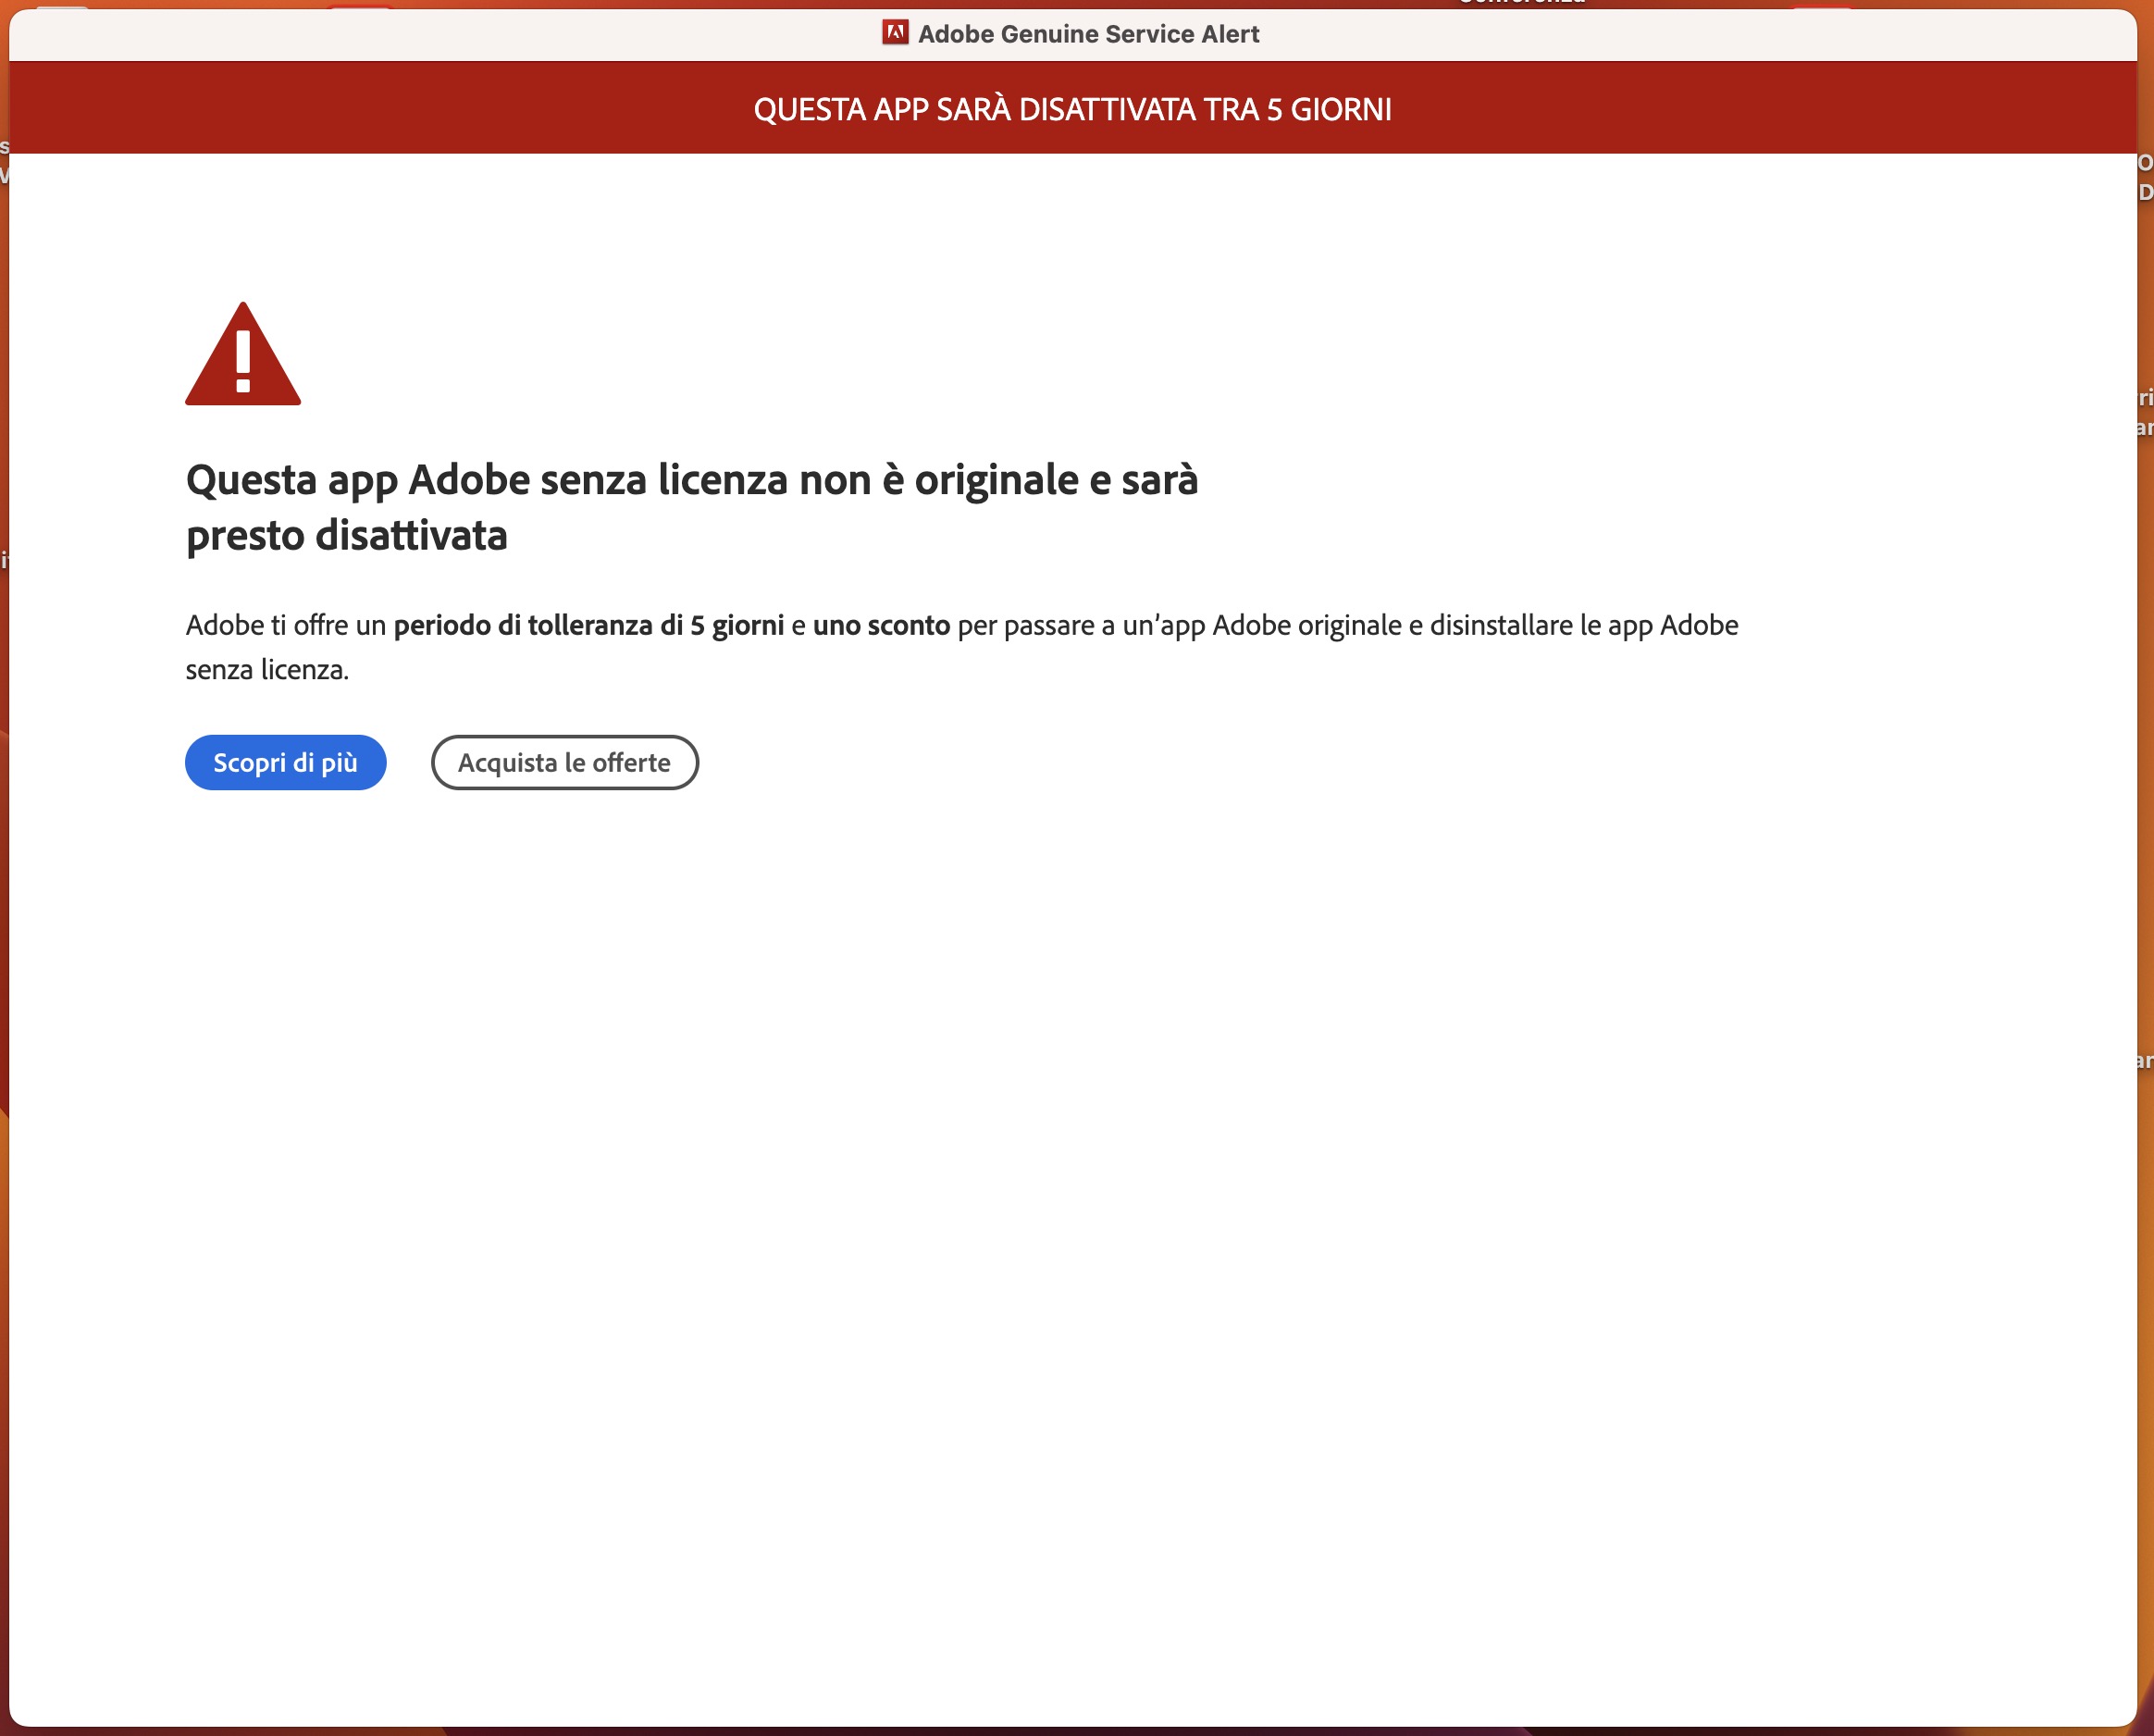Screen dimensions: 2154x1736
Task: Click the bold text "periodo di tolleranza di 5 giorni"
Action: coord(589,625)
